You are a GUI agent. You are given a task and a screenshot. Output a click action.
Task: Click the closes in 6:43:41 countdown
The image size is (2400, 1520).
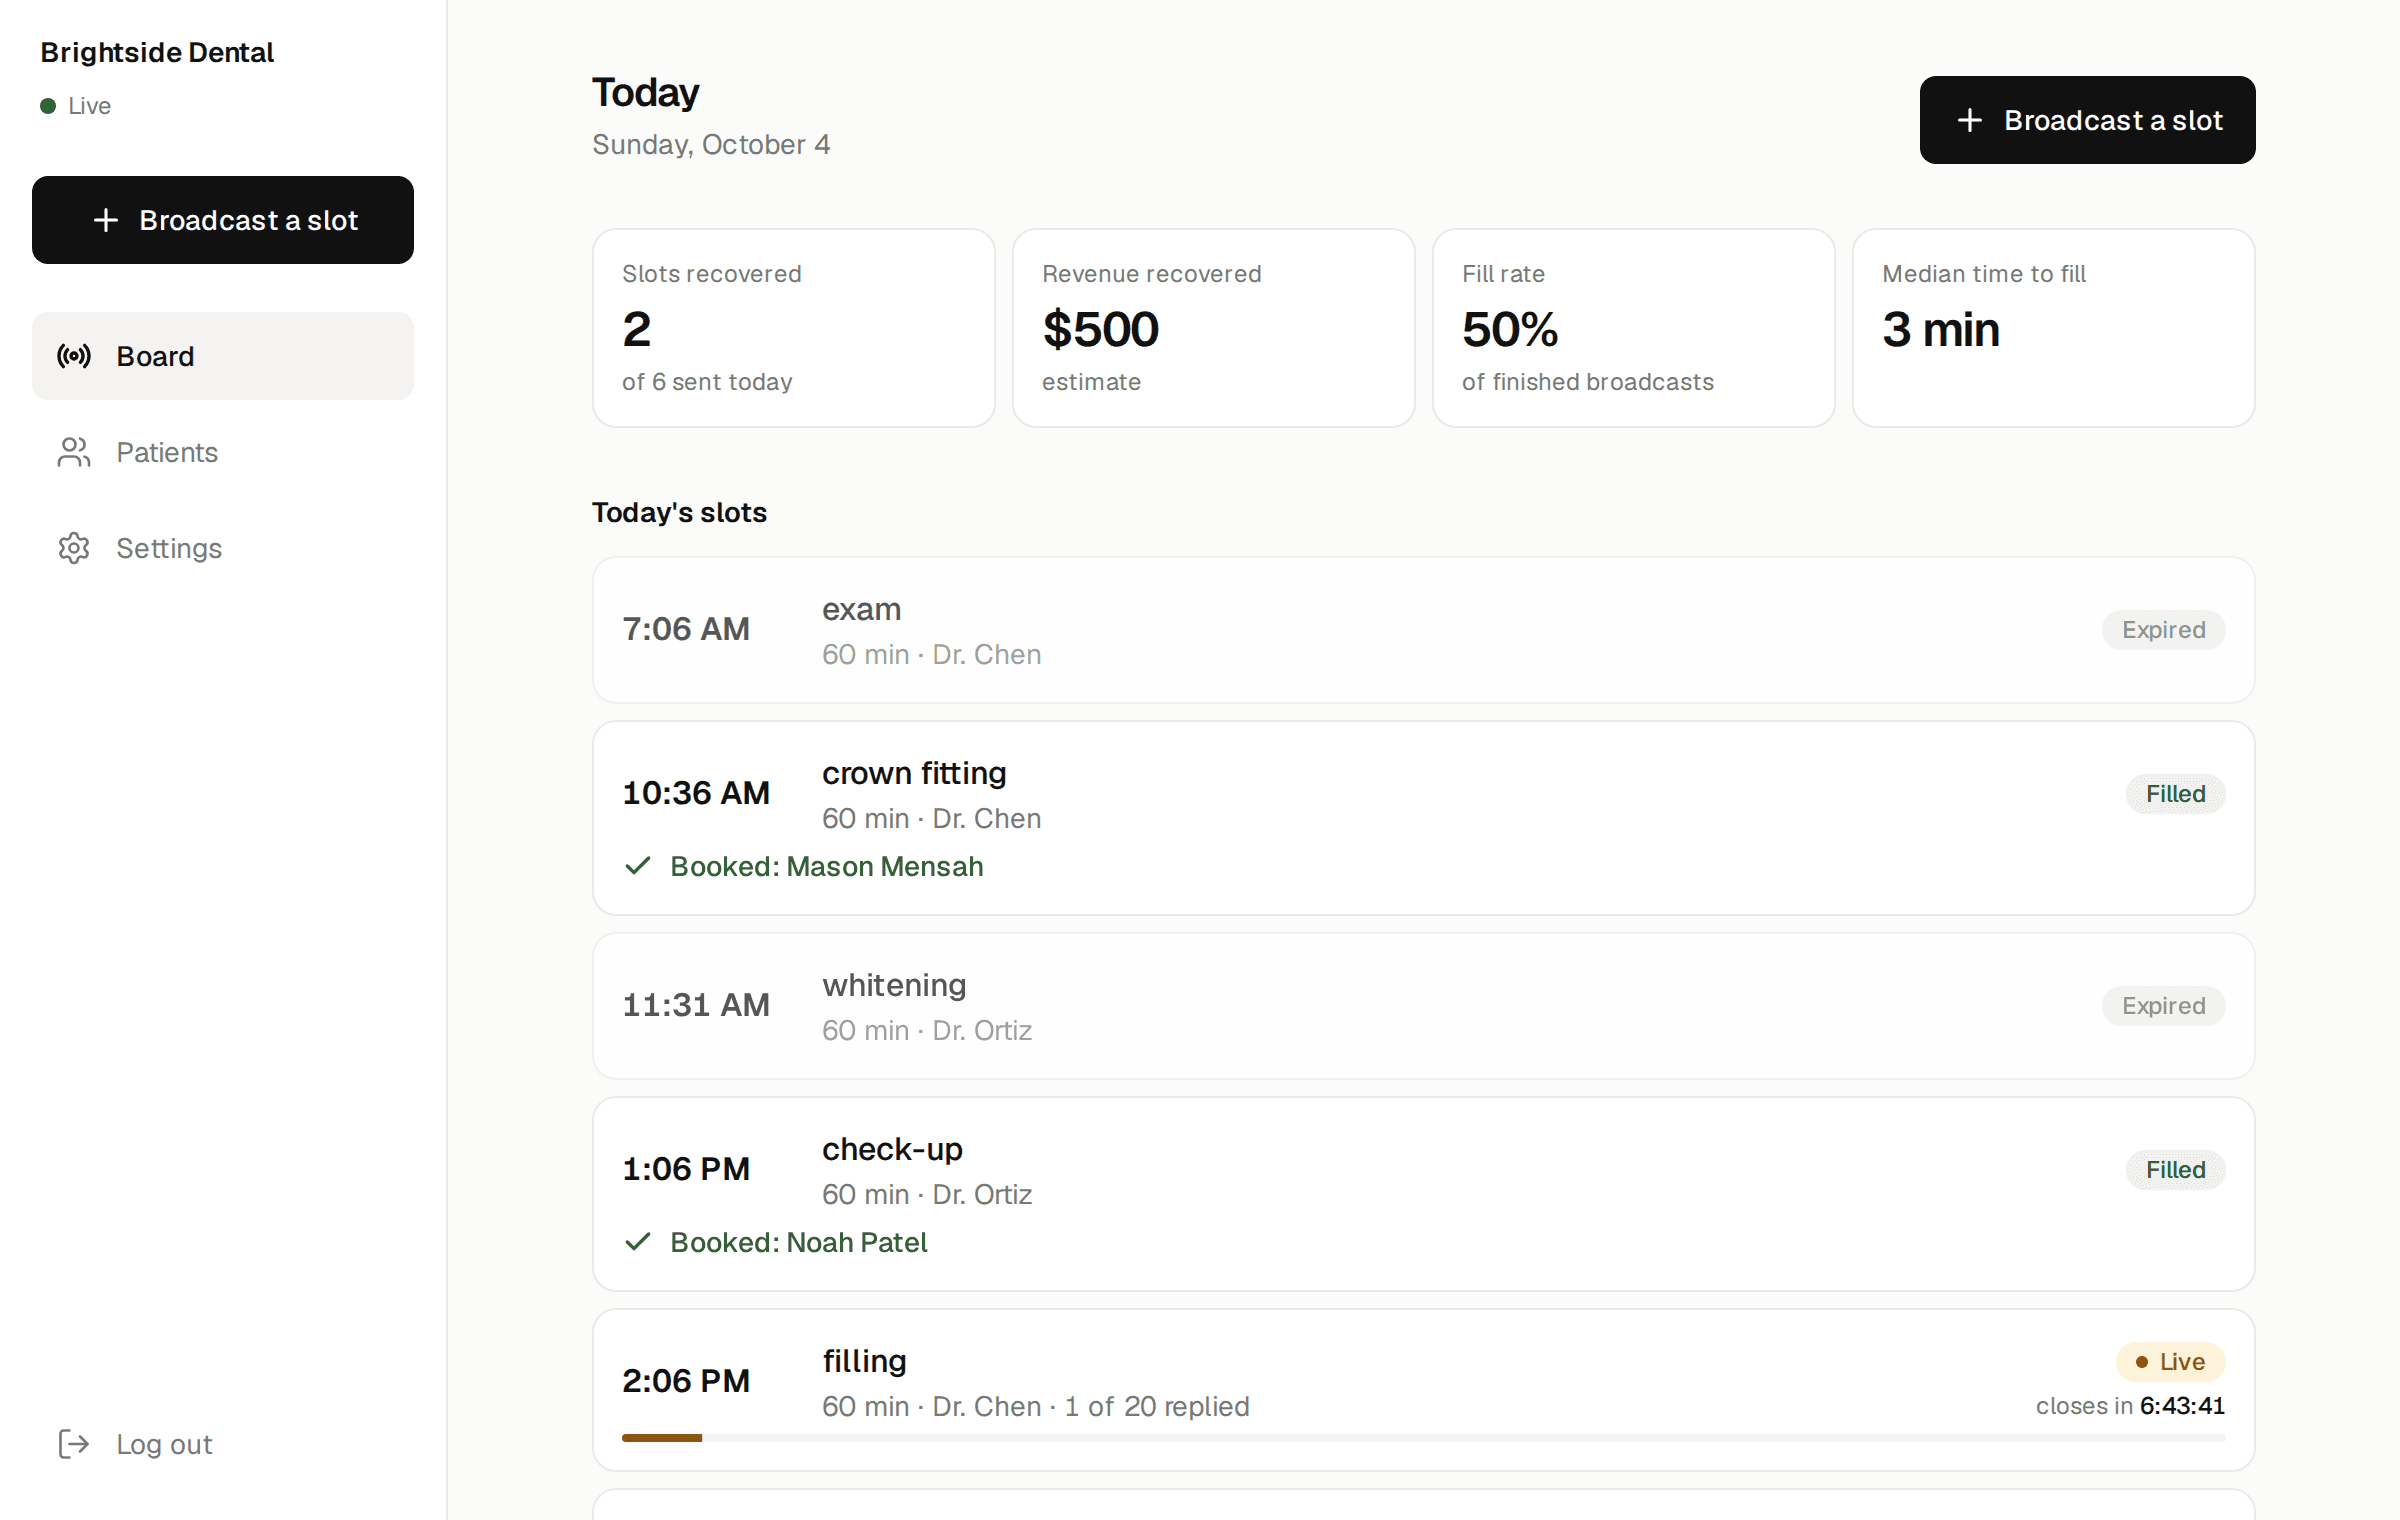(2130, 1406)
